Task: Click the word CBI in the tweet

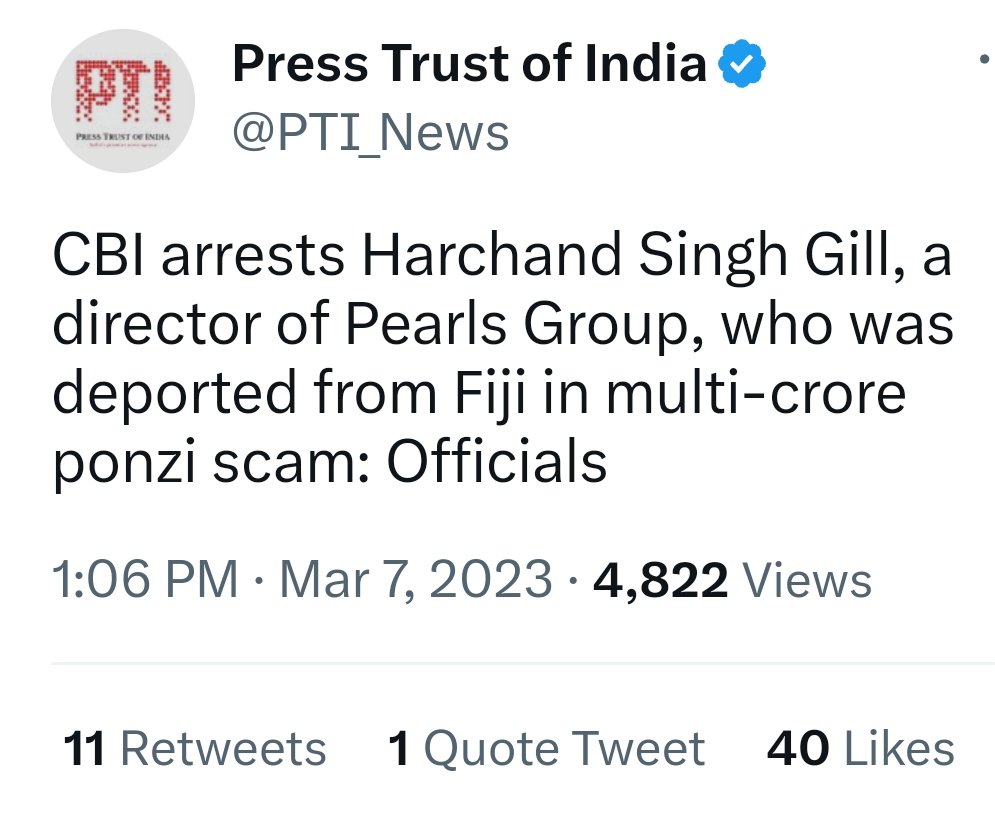Action: pyautogui.click(x=98, y=259)
